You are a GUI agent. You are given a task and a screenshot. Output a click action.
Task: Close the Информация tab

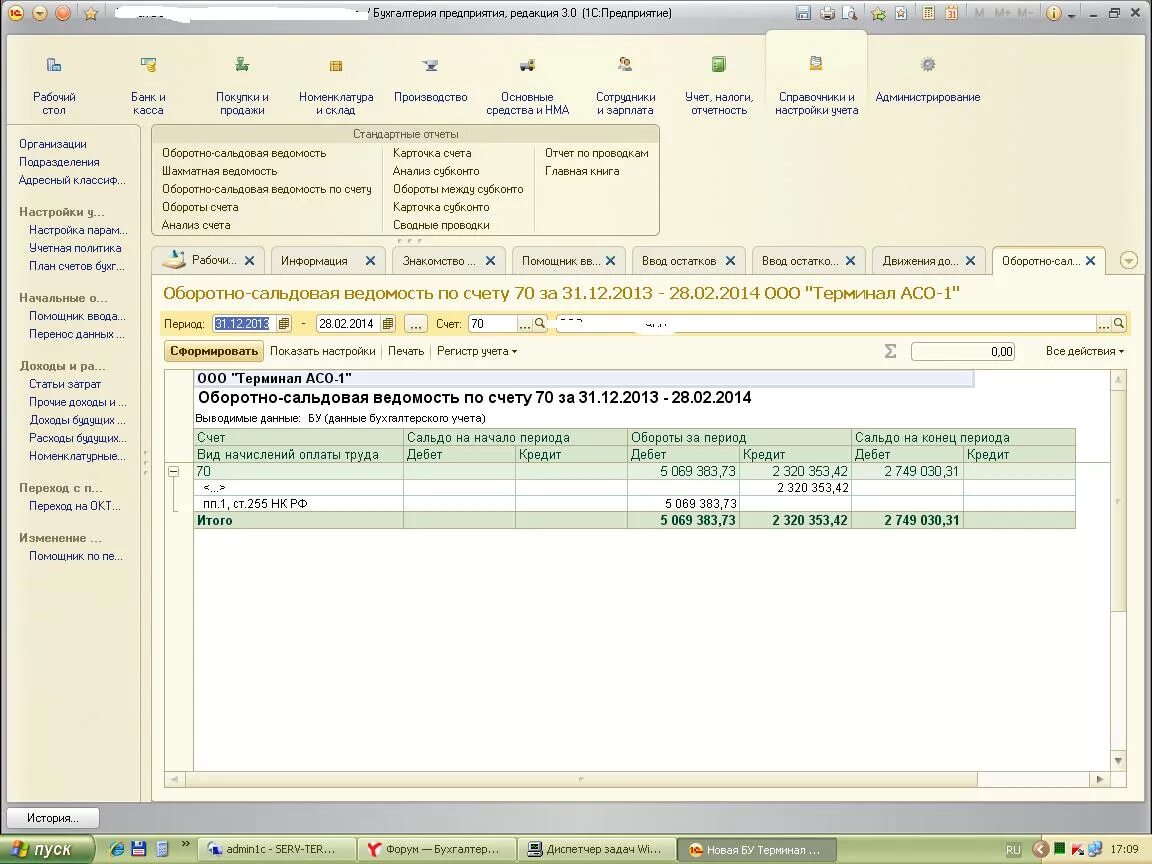tap(370, 261)
